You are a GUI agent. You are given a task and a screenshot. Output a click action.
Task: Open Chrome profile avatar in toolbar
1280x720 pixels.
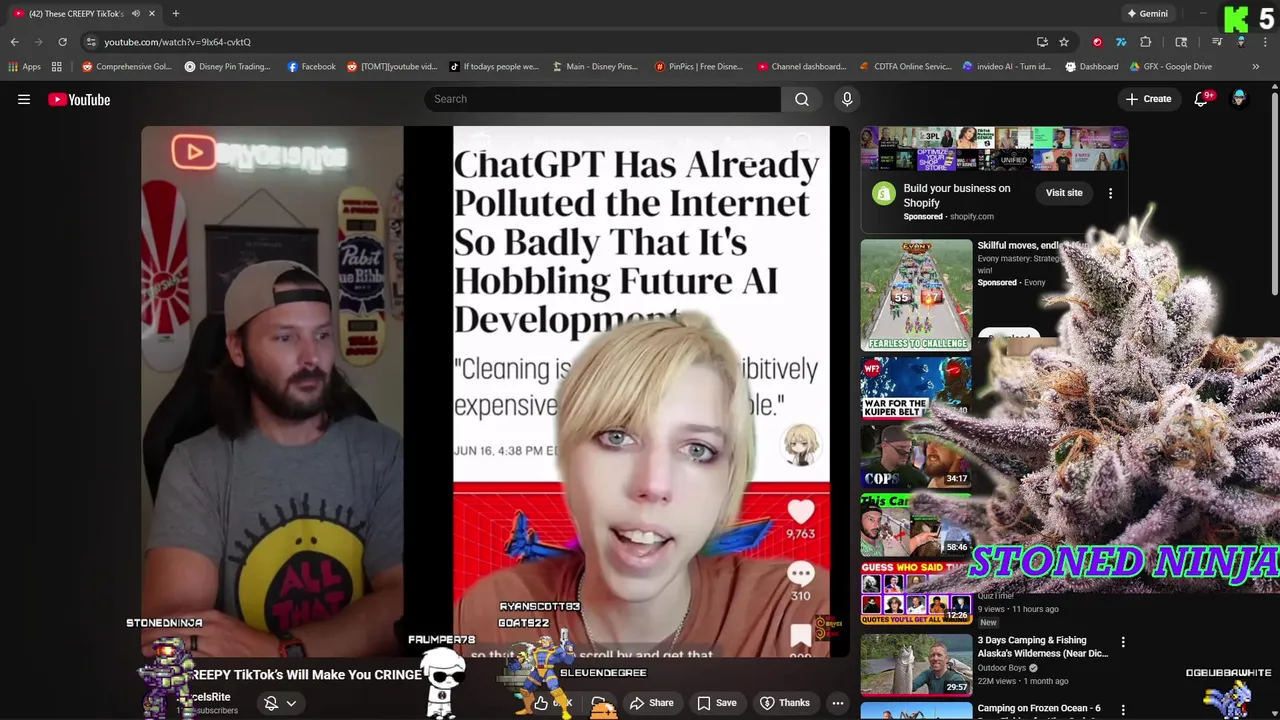point(1240,42)
